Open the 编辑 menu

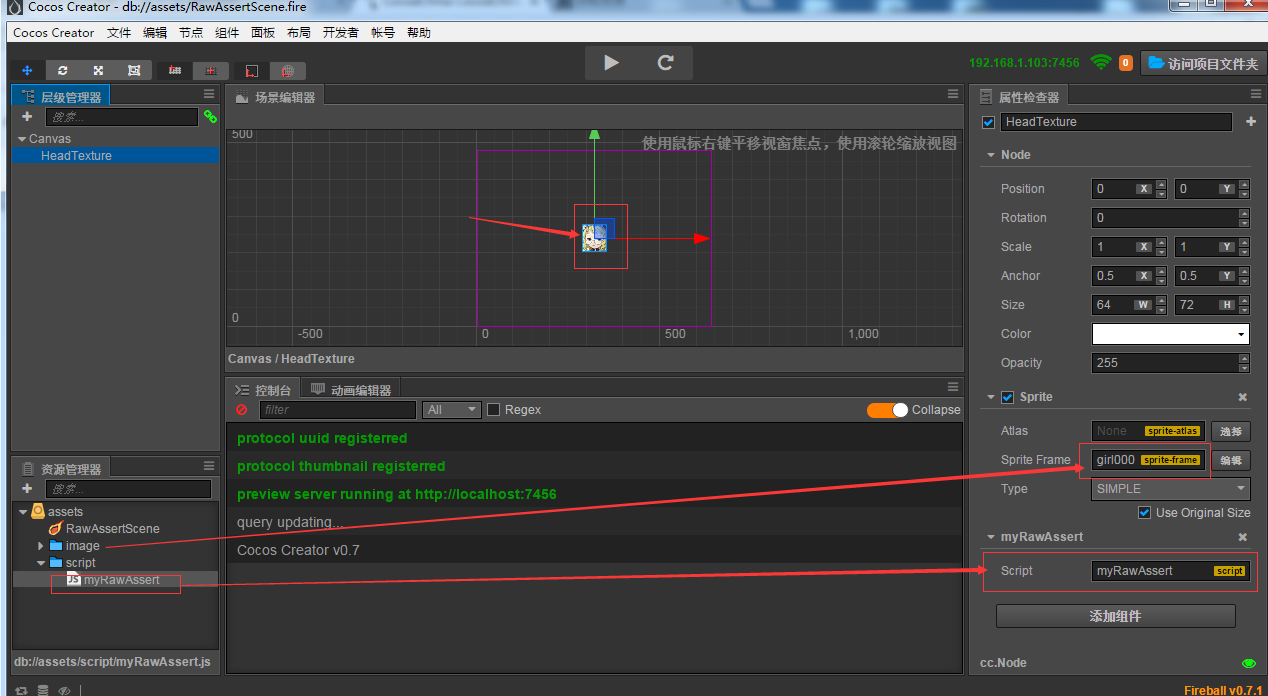pyautogui.click(x=155, y=33)
